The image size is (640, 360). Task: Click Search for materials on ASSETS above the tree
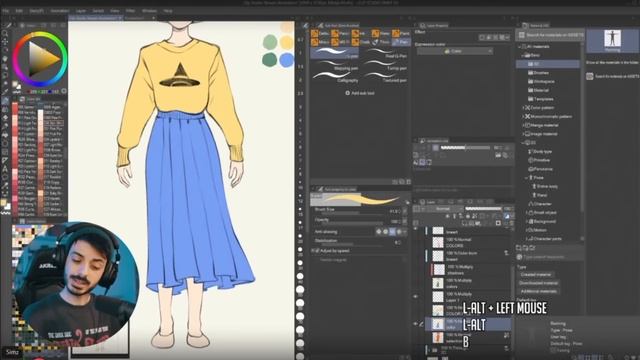pos(550,36)
